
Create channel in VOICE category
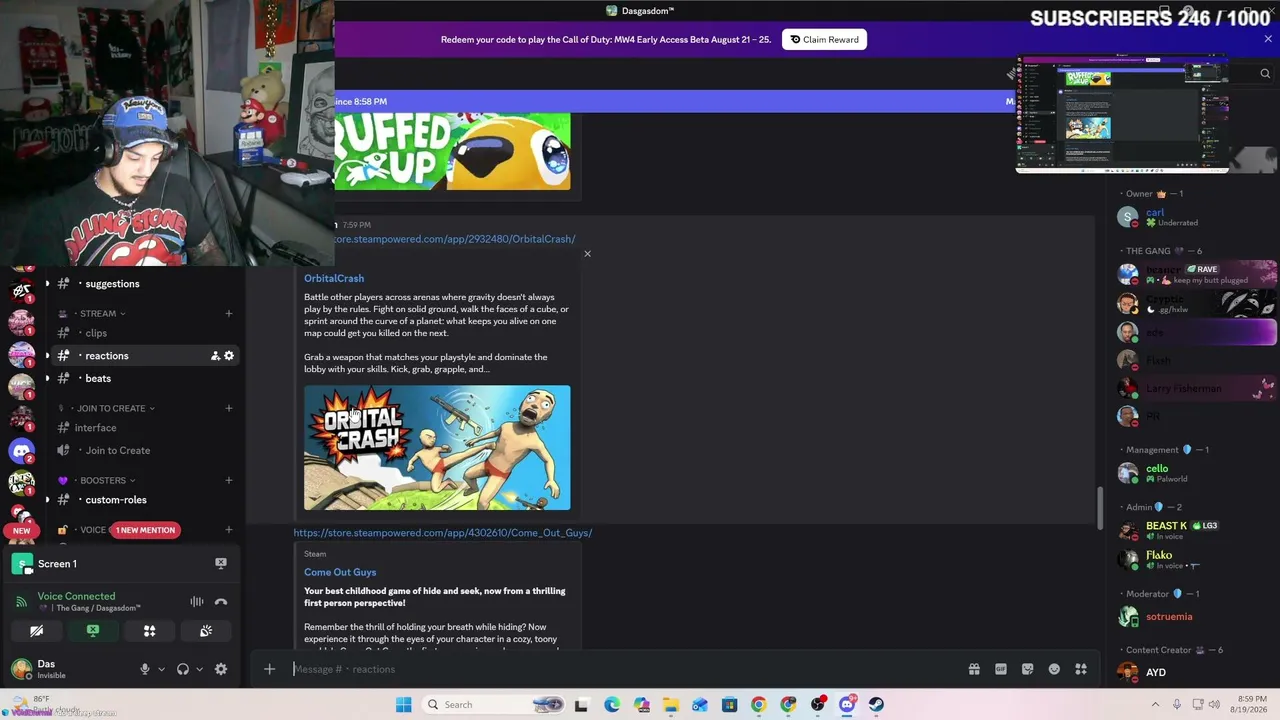[229, 530]
